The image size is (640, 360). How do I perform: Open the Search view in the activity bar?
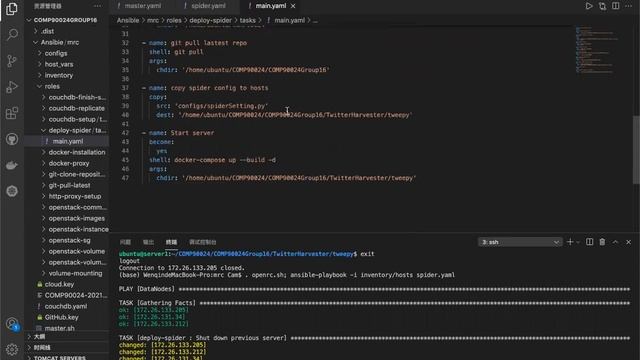tap(12, 35)
